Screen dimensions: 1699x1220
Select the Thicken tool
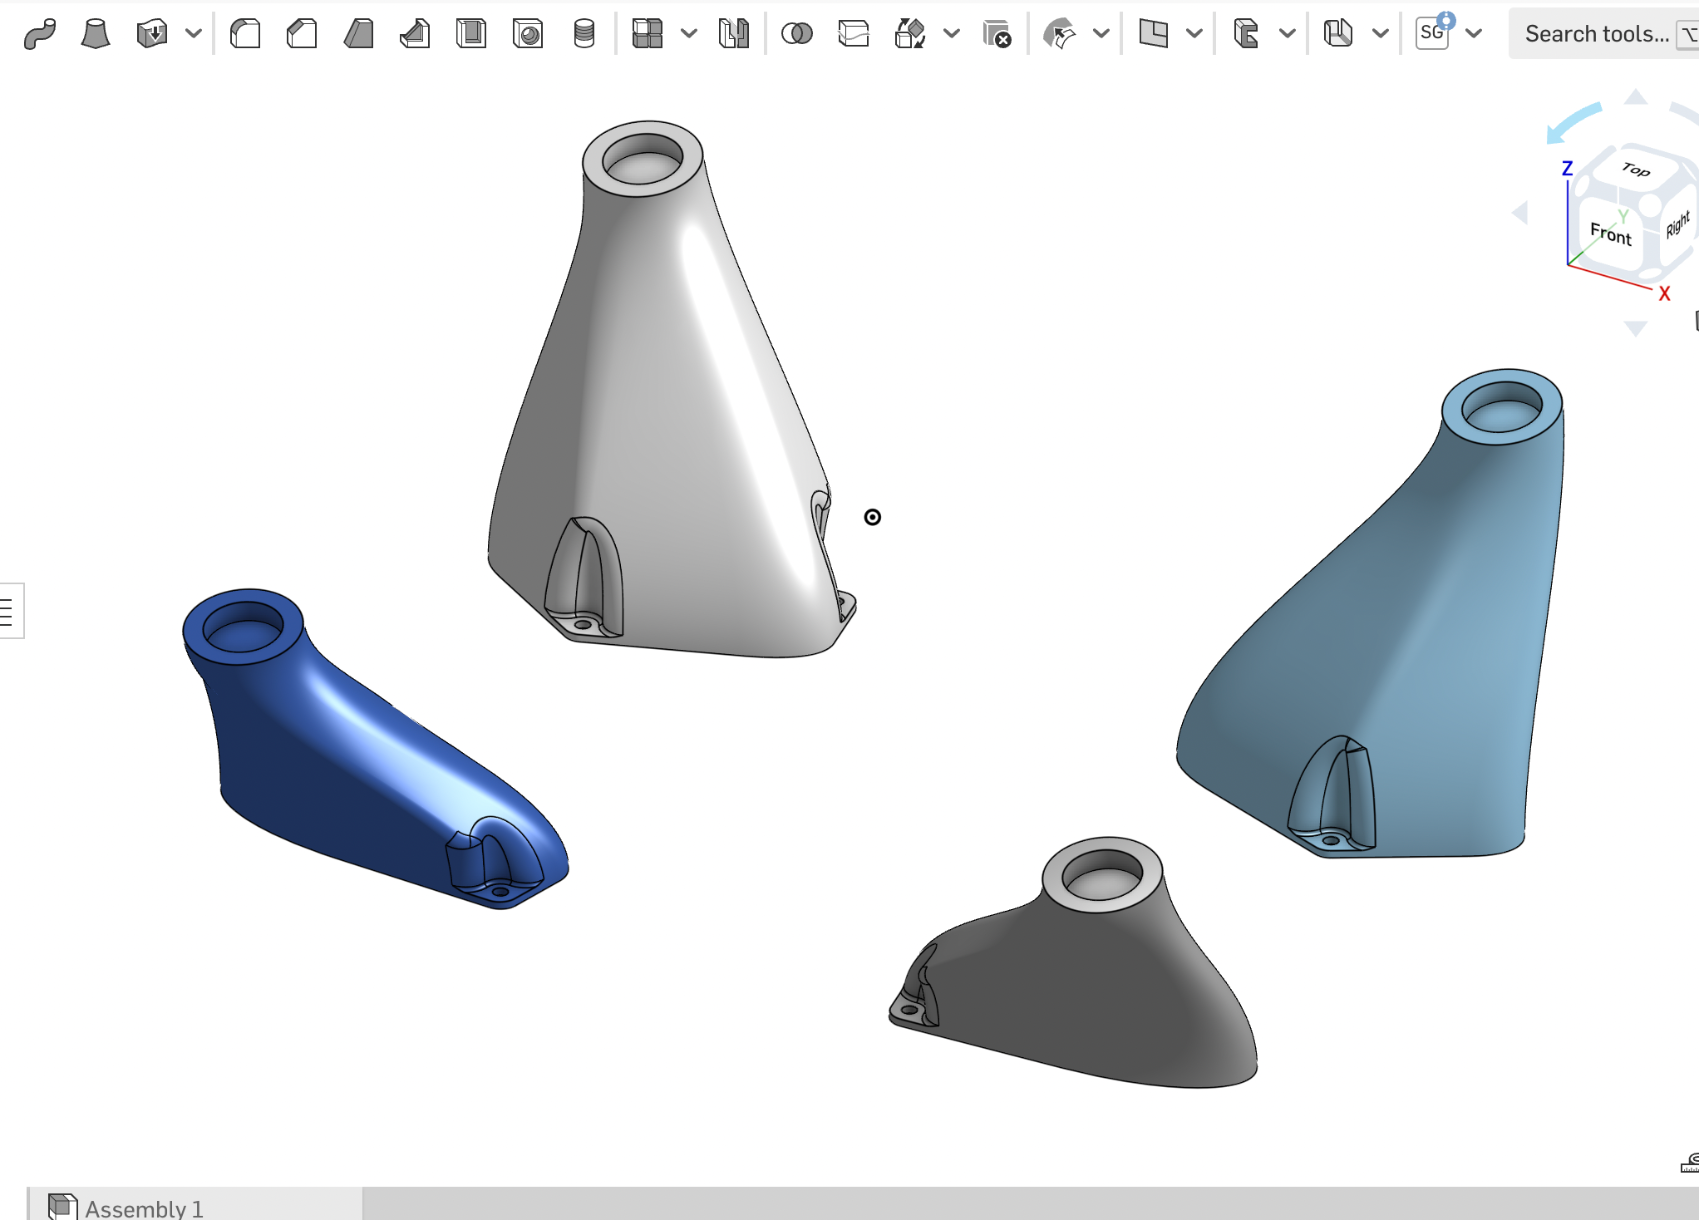tap(151, 34)
